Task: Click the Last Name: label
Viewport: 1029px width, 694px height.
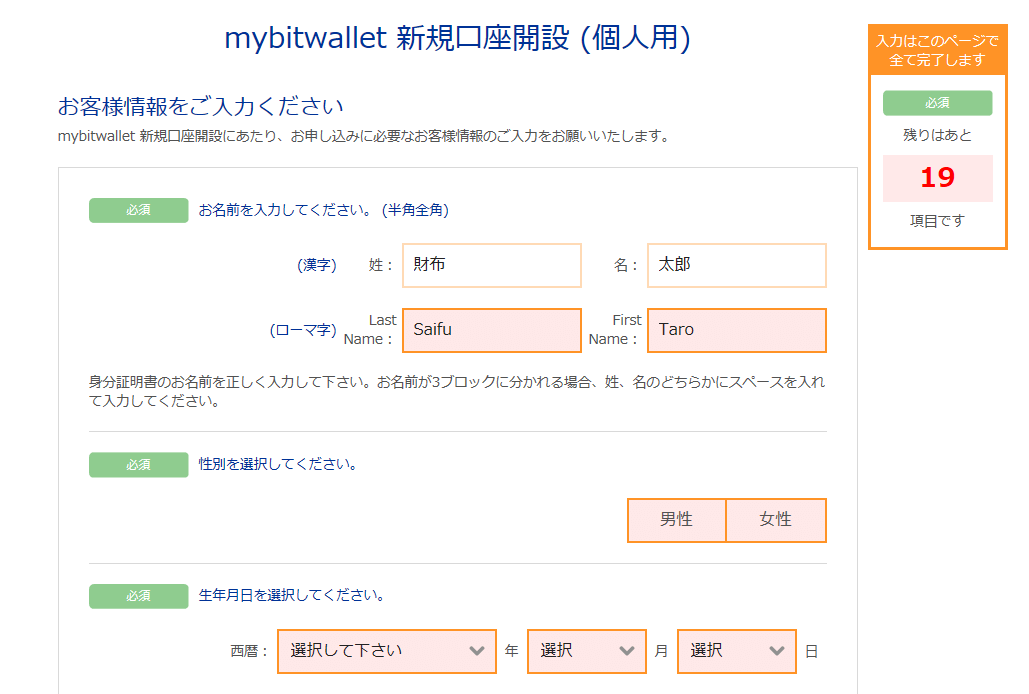Action: [x=370, y=329]
